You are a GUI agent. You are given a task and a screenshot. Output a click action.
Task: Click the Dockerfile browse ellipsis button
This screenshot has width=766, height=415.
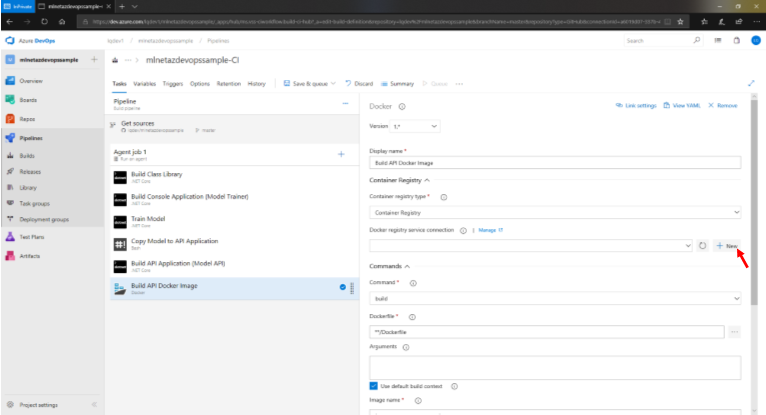point(735,331)
